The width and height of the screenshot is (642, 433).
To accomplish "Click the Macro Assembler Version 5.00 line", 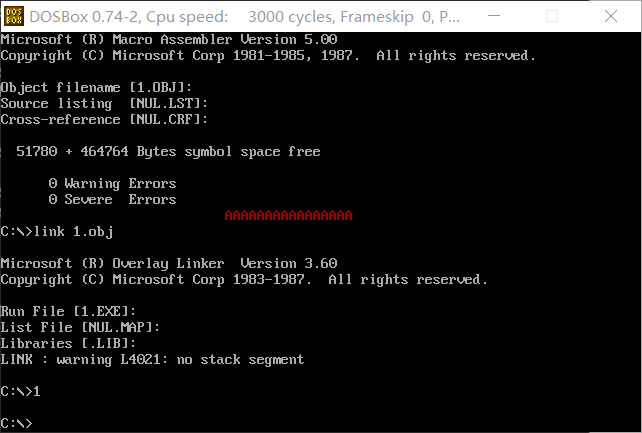I will pyautogui.click(x=168, y=40).
